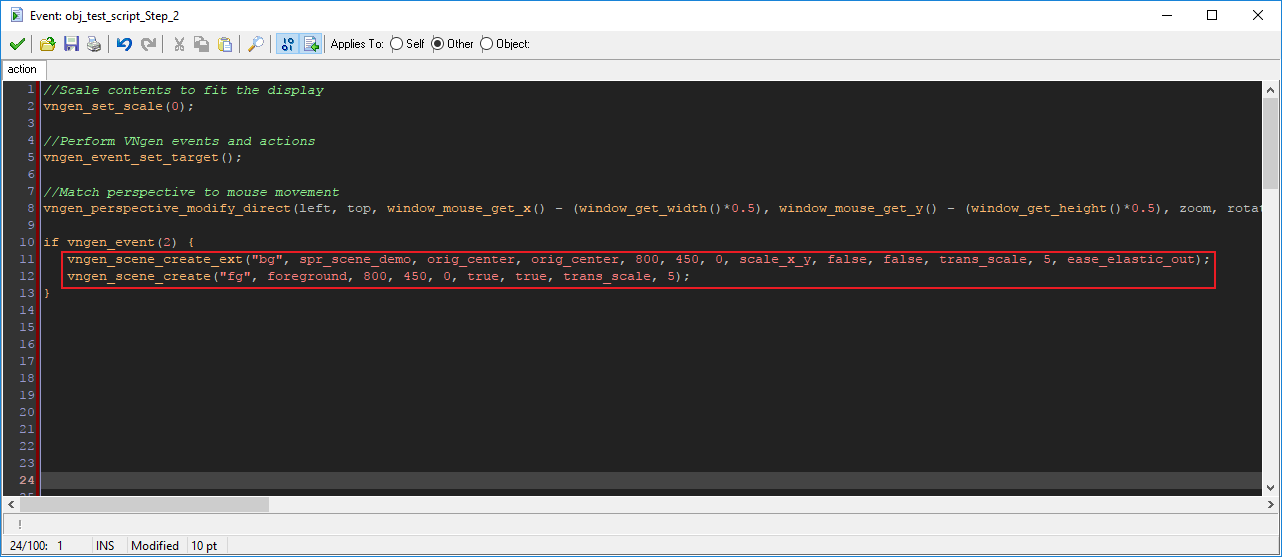The height and width of the screenshot is (557, 1282).
Task: Click the horizontal scrollbar thumb
Action: [145, 505]
